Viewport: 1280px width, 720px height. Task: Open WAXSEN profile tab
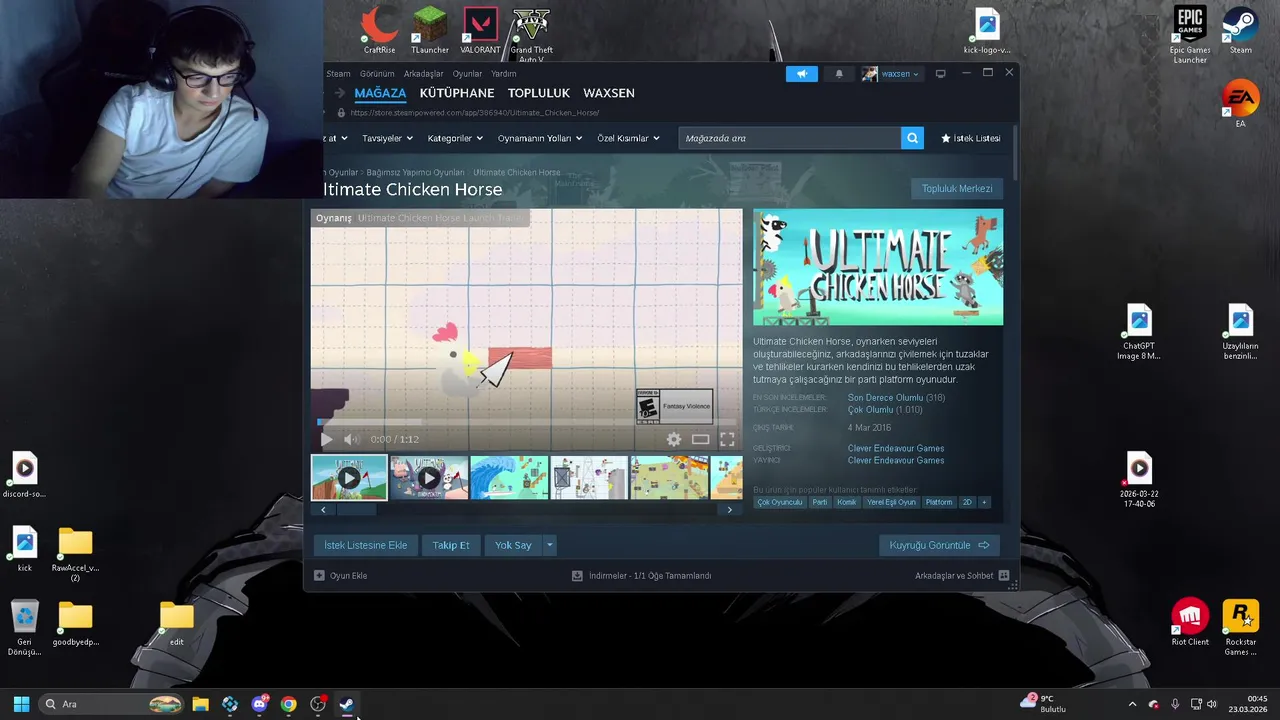(x=609, y=93)
